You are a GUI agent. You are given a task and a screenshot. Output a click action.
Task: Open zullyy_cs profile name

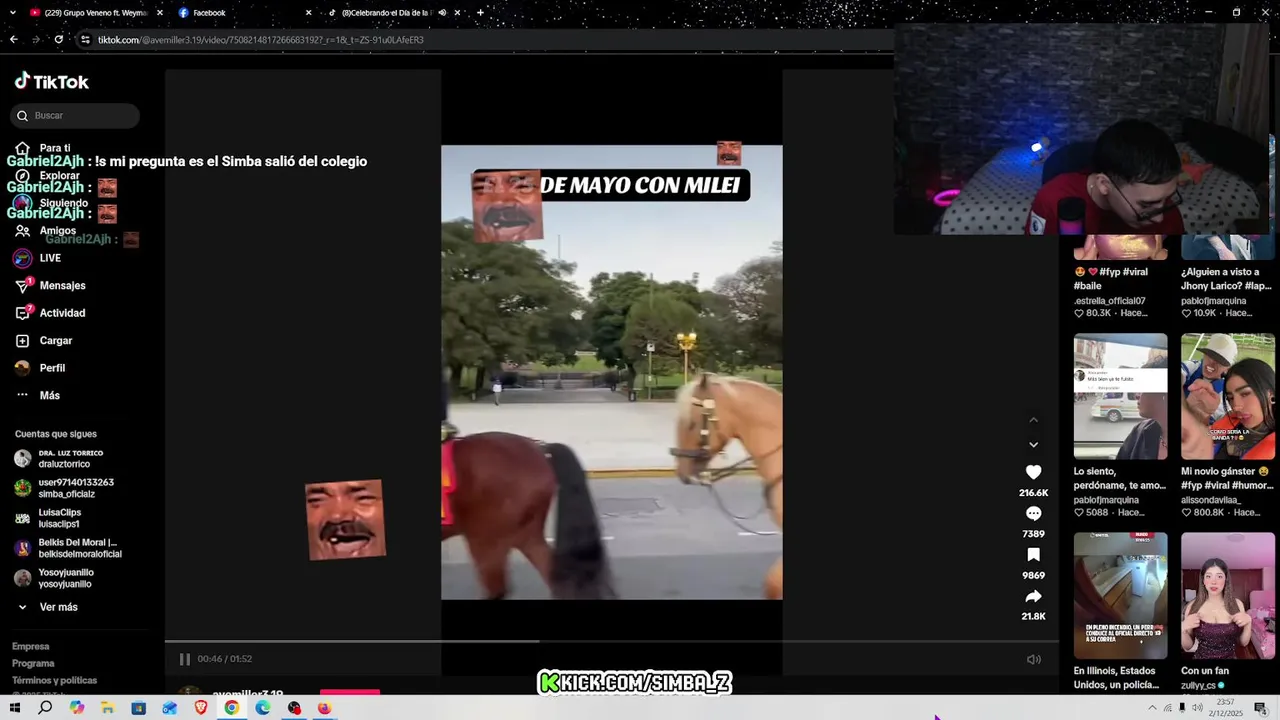point(1198,686)
